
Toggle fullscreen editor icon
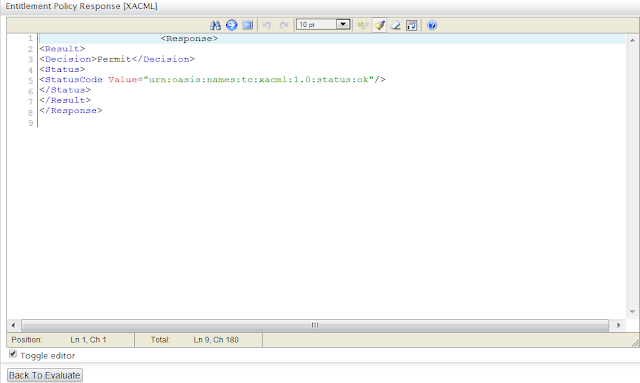pos(247,25)
